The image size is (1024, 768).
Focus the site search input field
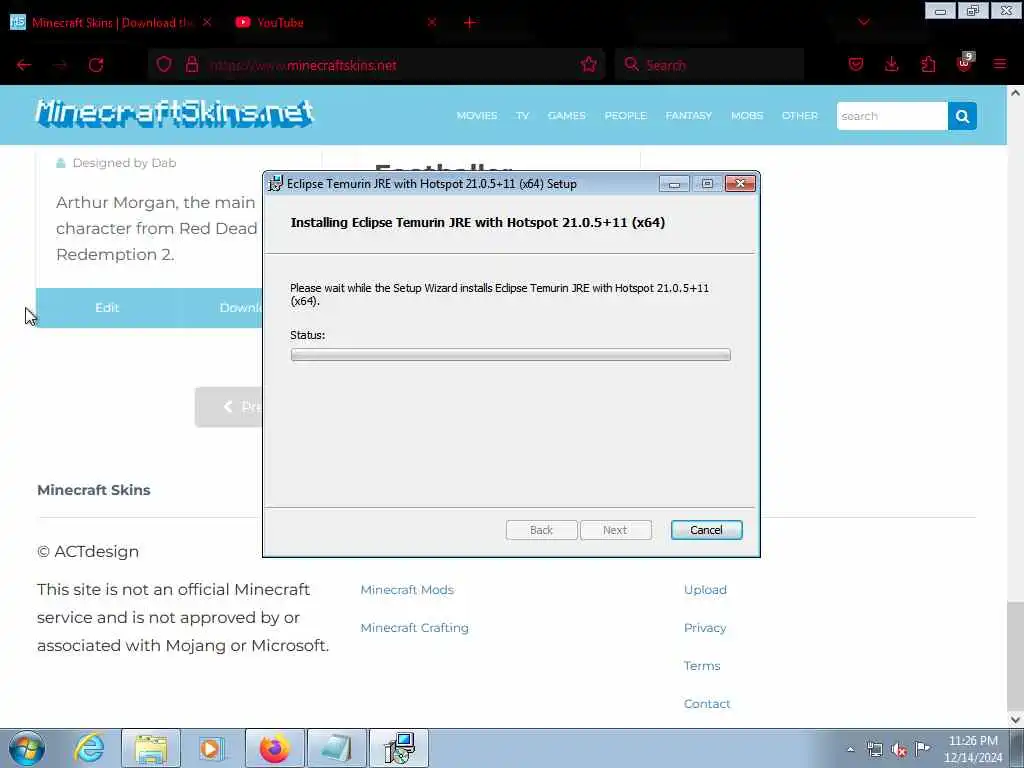click(892, 116)
